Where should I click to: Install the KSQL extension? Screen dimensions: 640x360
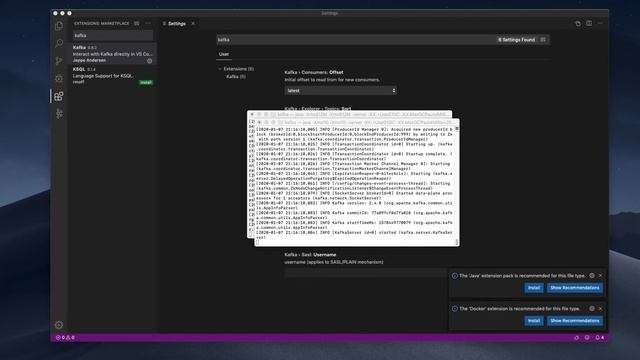tap(146, 82)
